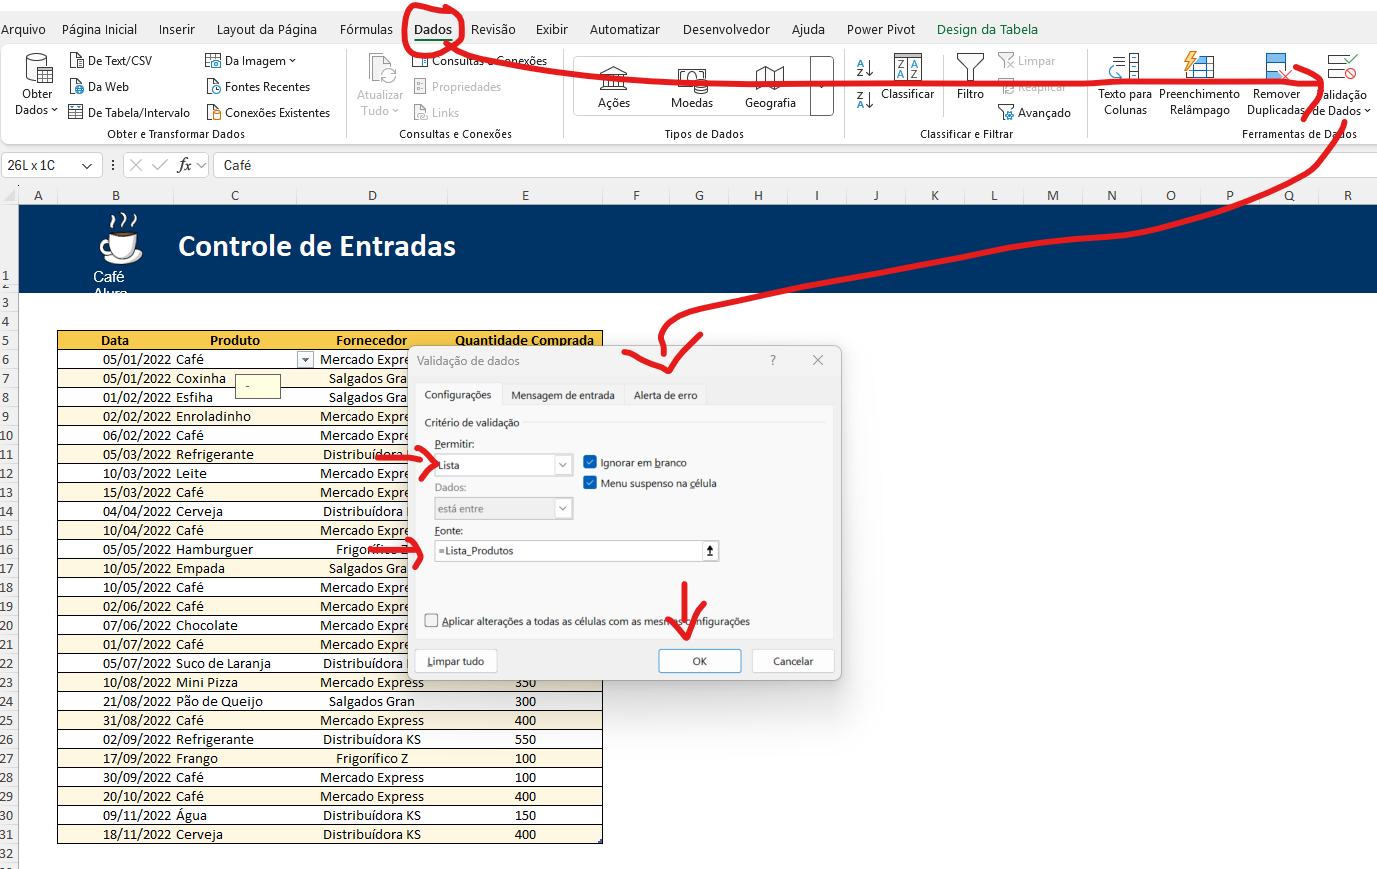The width and height of the screenshot is (1377, 869).
Task: Switch to the Fórmulas tab
Action: pos(366,29)
